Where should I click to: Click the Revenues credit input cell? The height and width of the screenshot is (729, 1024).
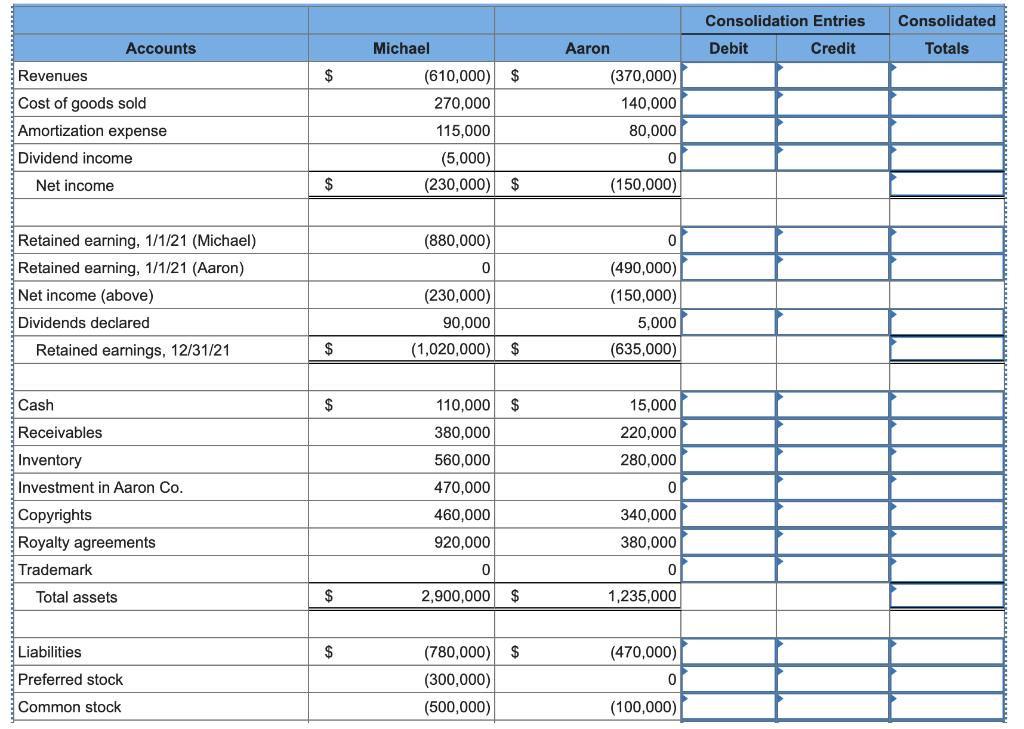833,75
